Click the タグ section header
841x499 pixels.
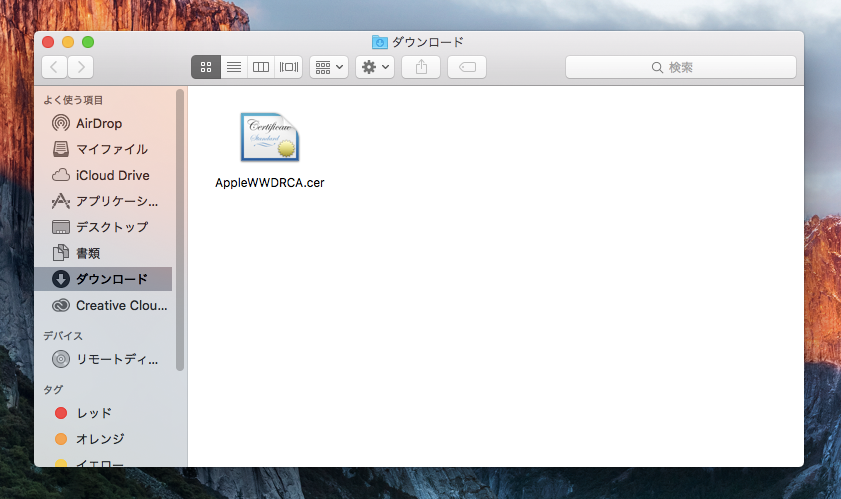(x=53, y=390)
